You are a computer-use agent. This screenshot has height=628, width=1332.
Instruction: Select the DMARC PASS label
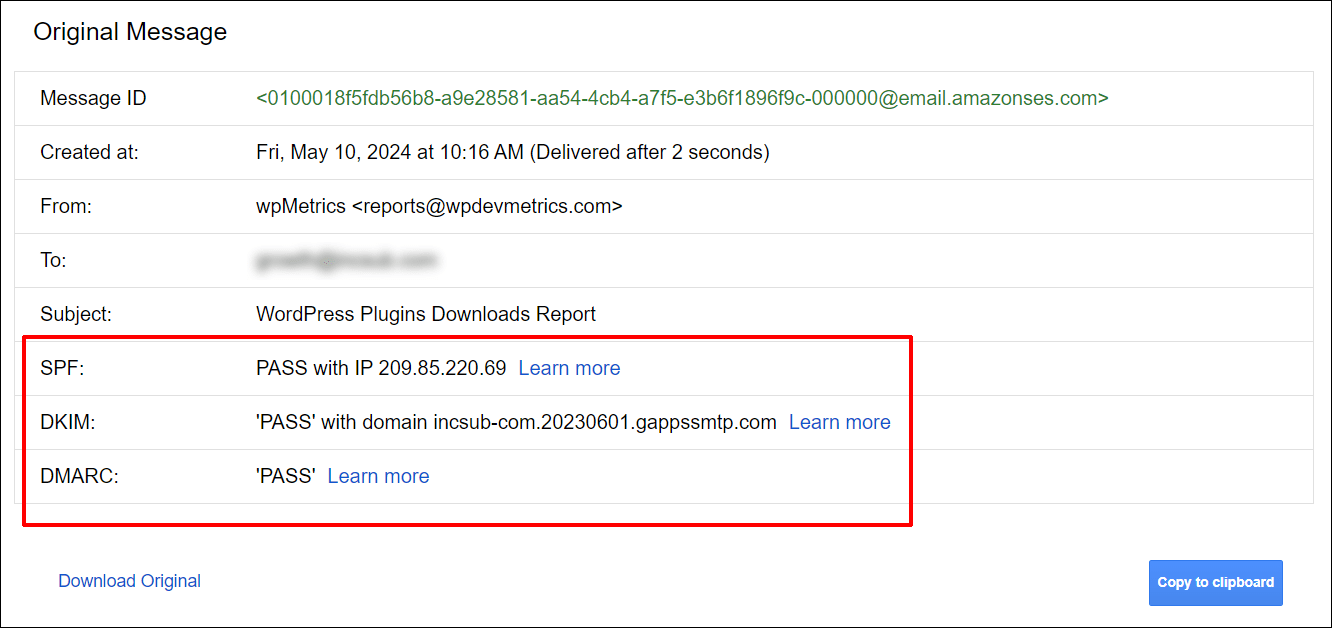point(285,475)
